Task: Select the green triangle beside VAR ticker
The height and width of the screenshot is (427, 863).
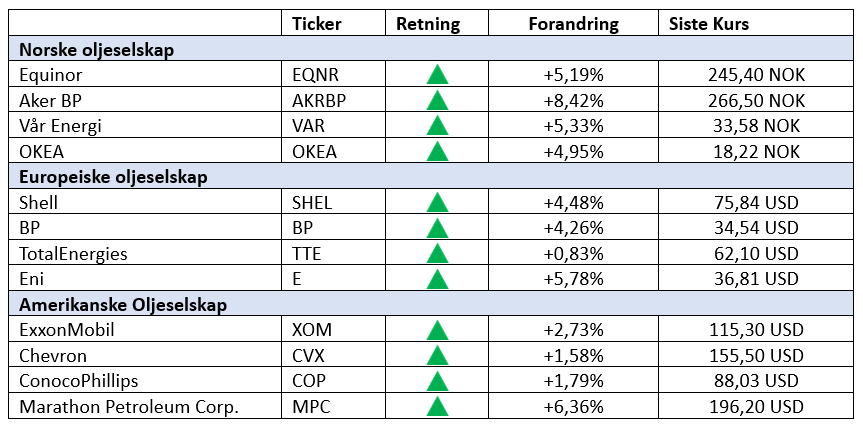Action: [x=435, y=126]
